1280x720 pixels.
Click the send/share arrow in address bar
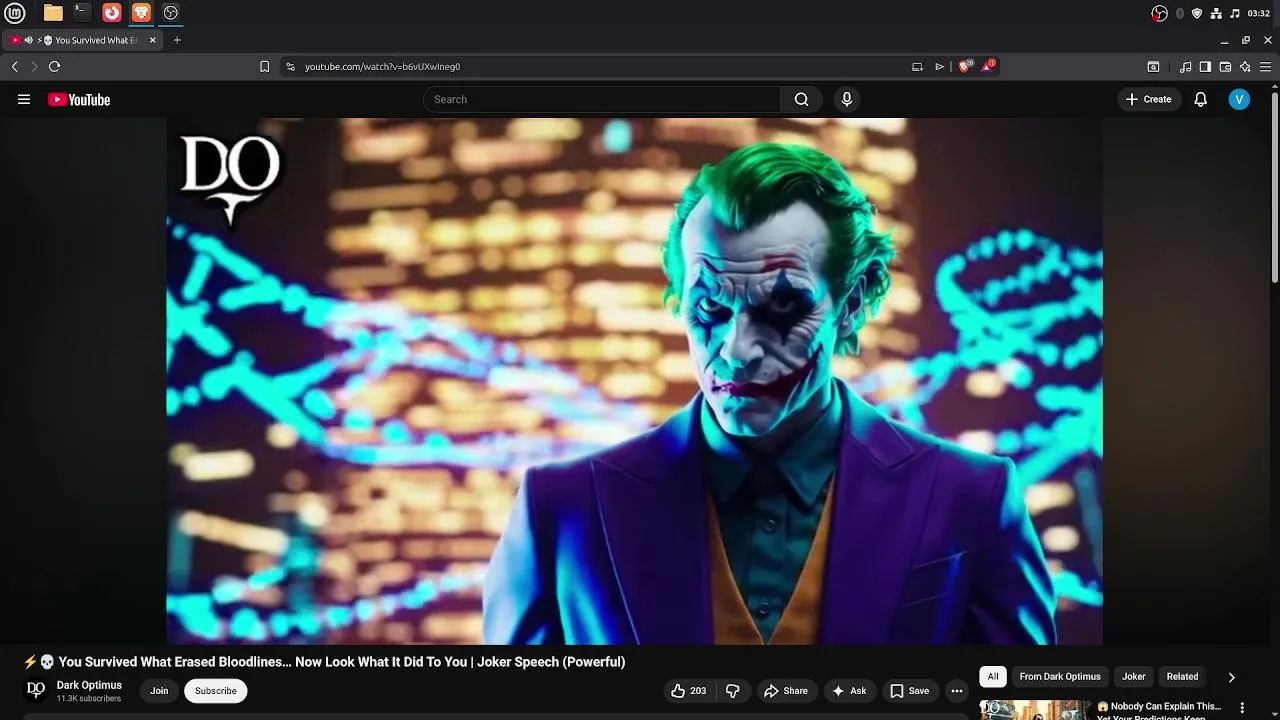(940, 66)
